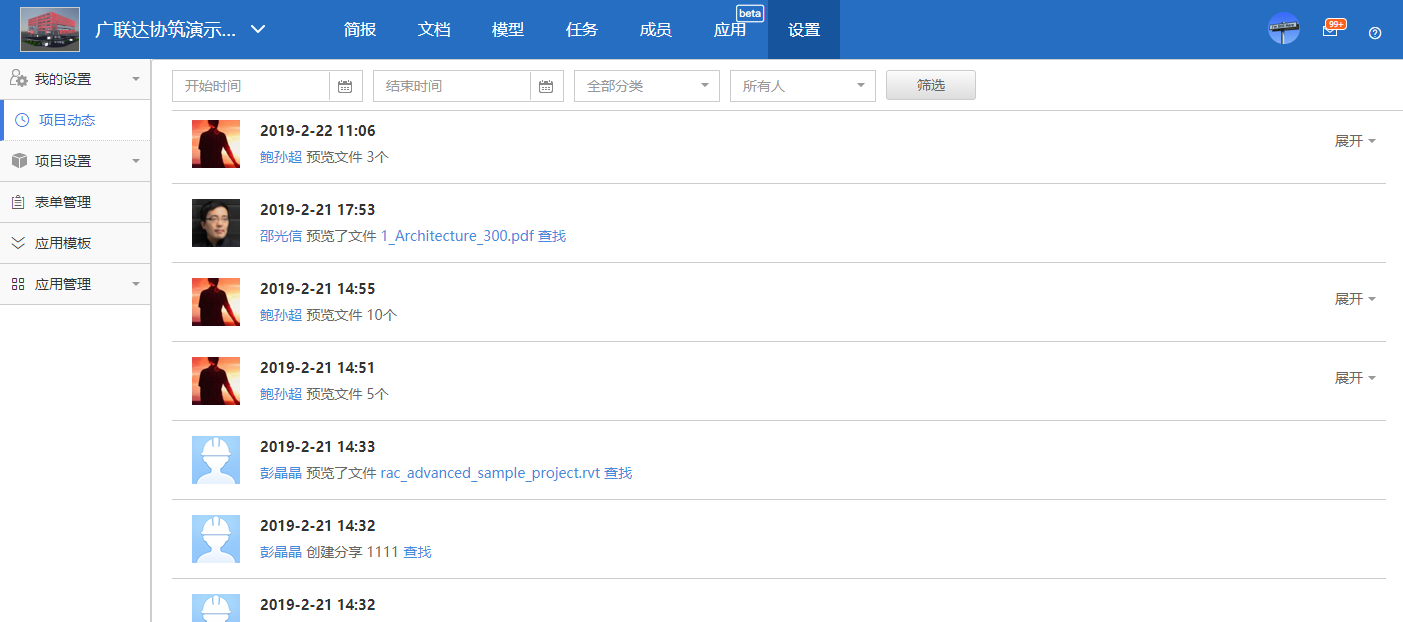Click the calendar icon beside 结束时间
This screenshot has height=622, width=1403.
click(x=546, y=86)
